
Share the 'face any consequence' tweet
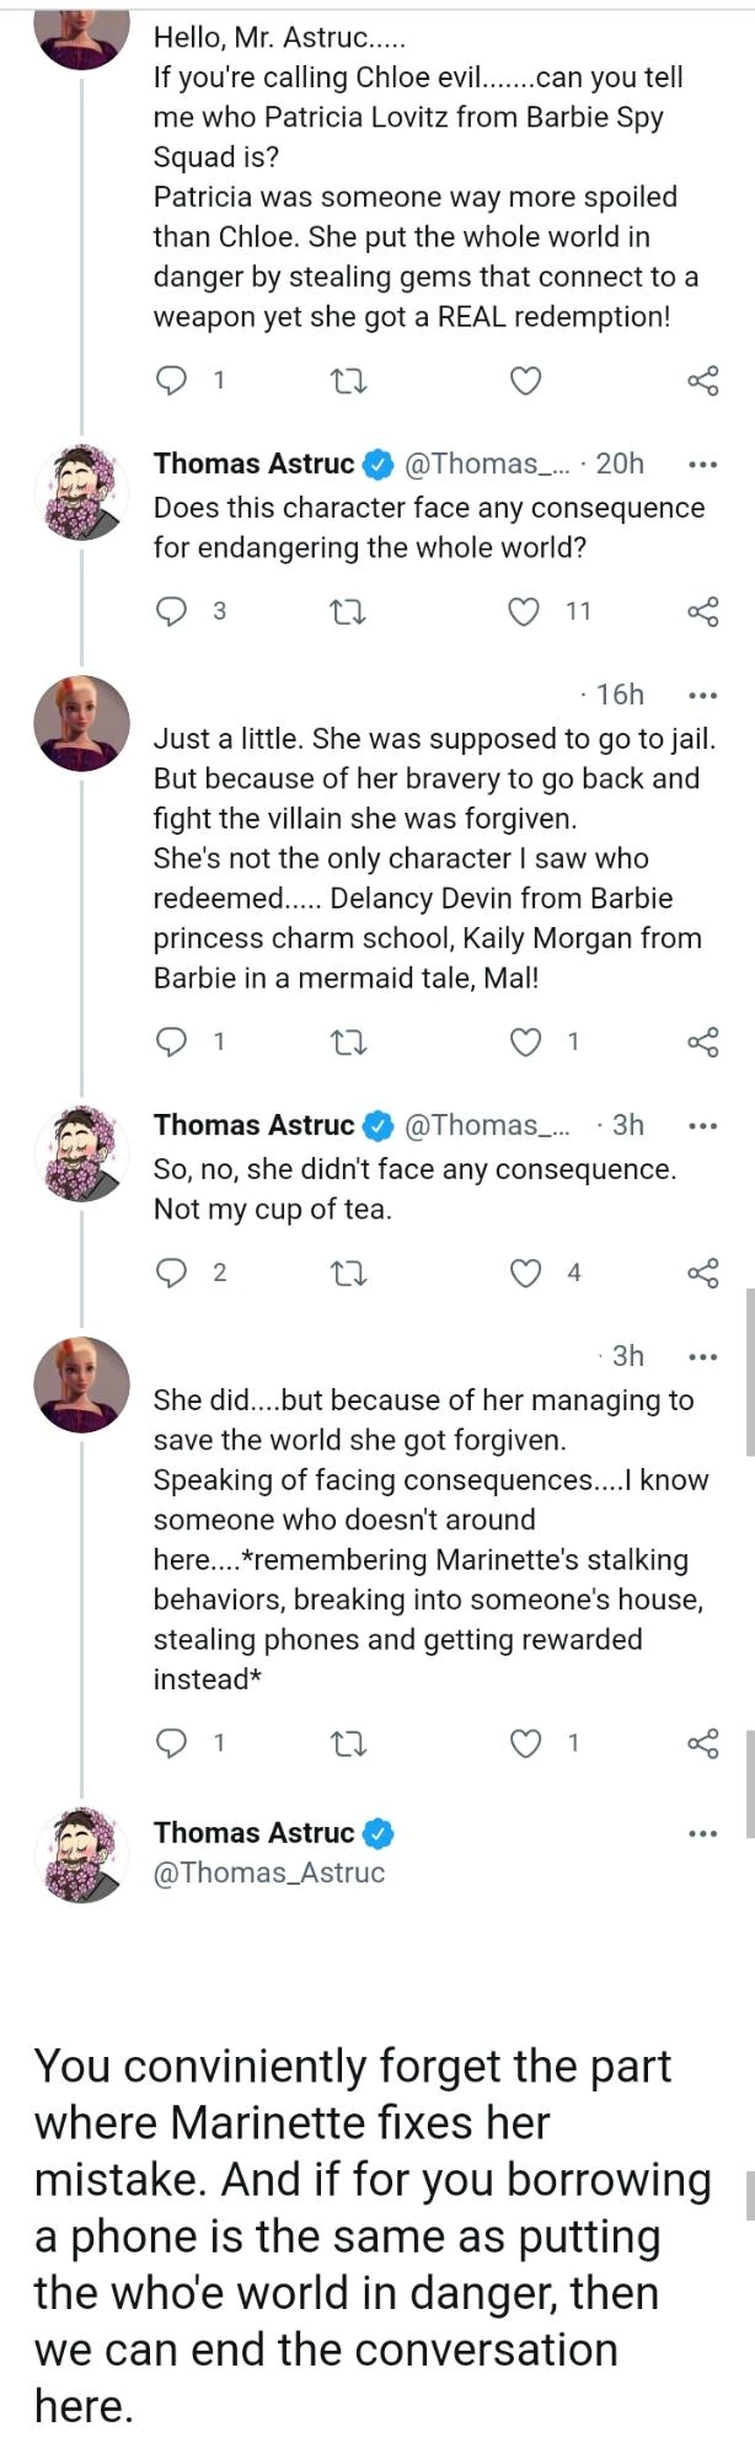[703, 611]
